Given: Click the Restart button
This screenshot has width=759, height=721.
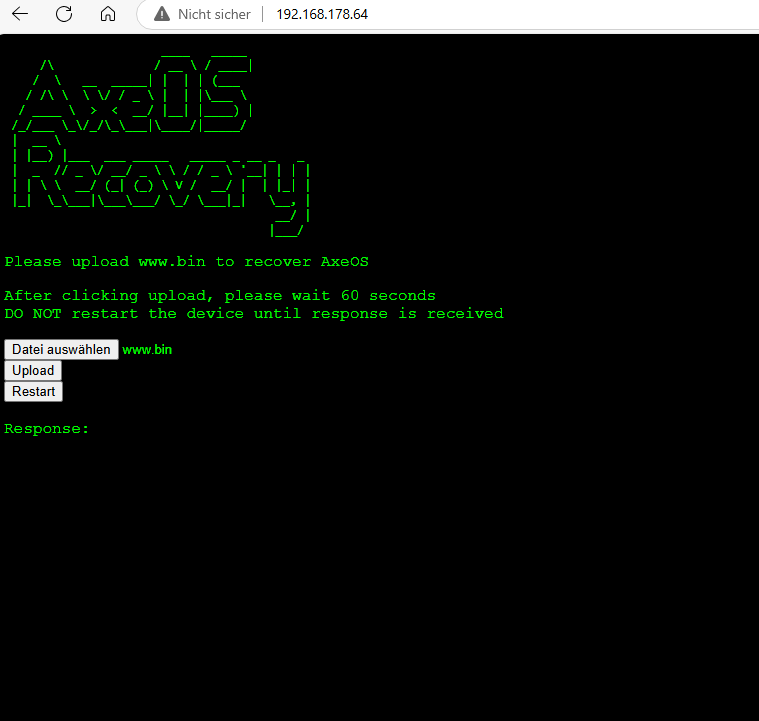Looking at the screenshot, I should click(x=33, y=391).
